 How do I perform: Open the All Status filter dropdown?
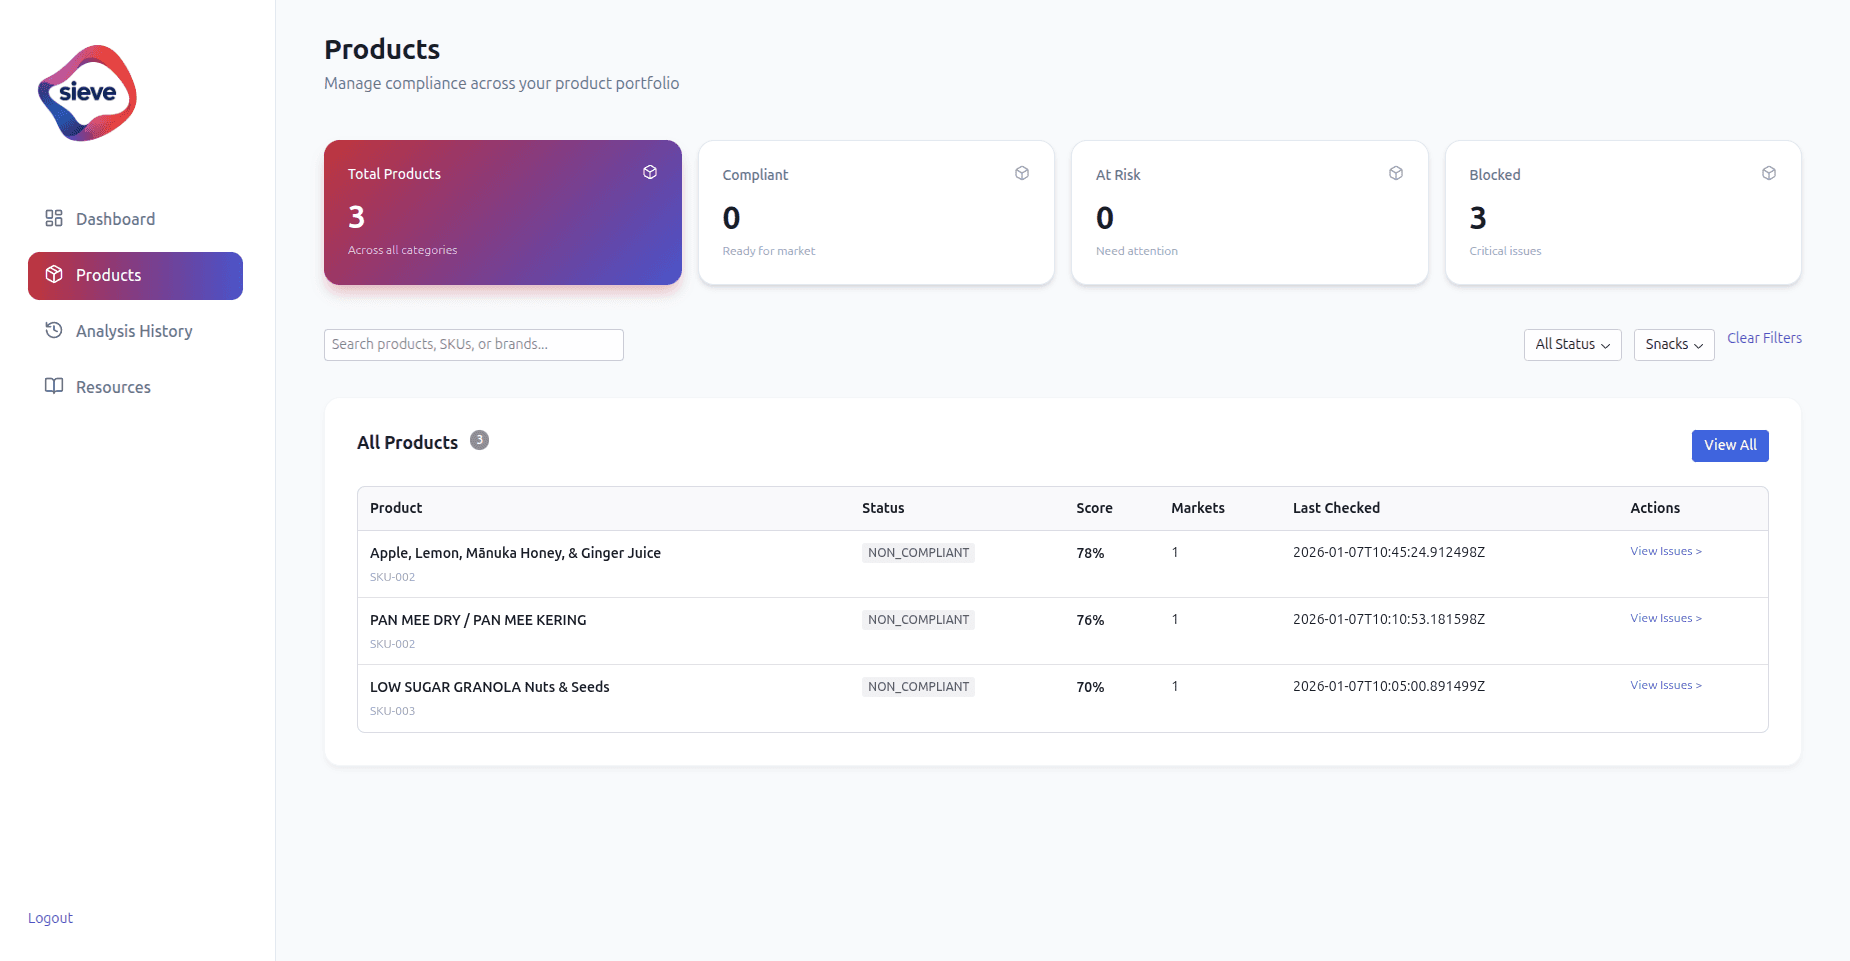coord(1572,344)
